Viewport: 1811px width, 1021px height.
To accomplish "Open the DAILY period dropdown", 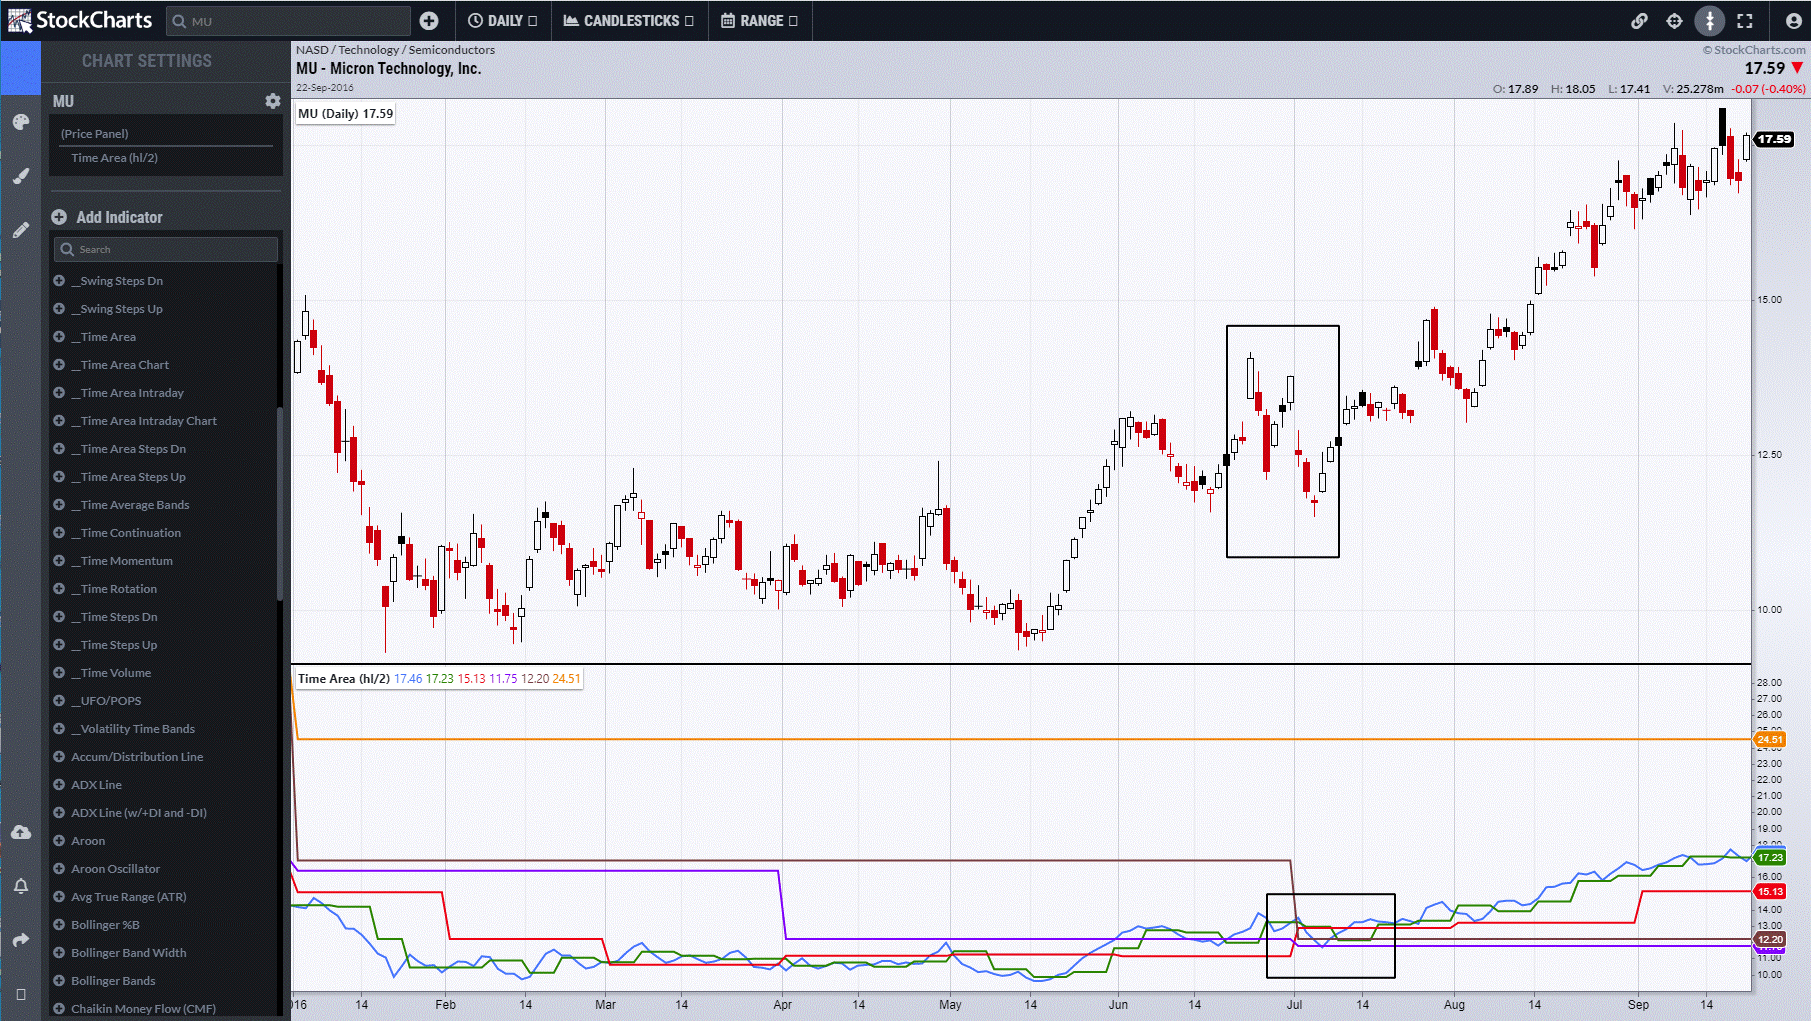I will click(x=502, y=21).
